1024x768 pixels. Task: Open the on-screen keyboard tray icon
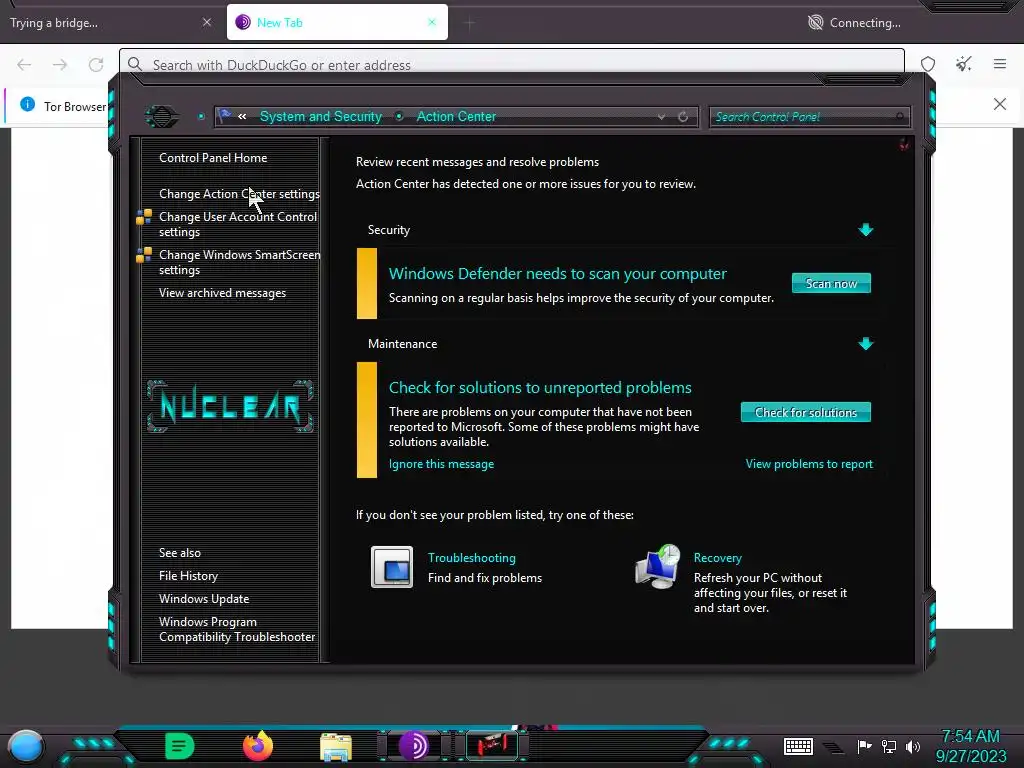pyautogui.click(x=798, y=746)
